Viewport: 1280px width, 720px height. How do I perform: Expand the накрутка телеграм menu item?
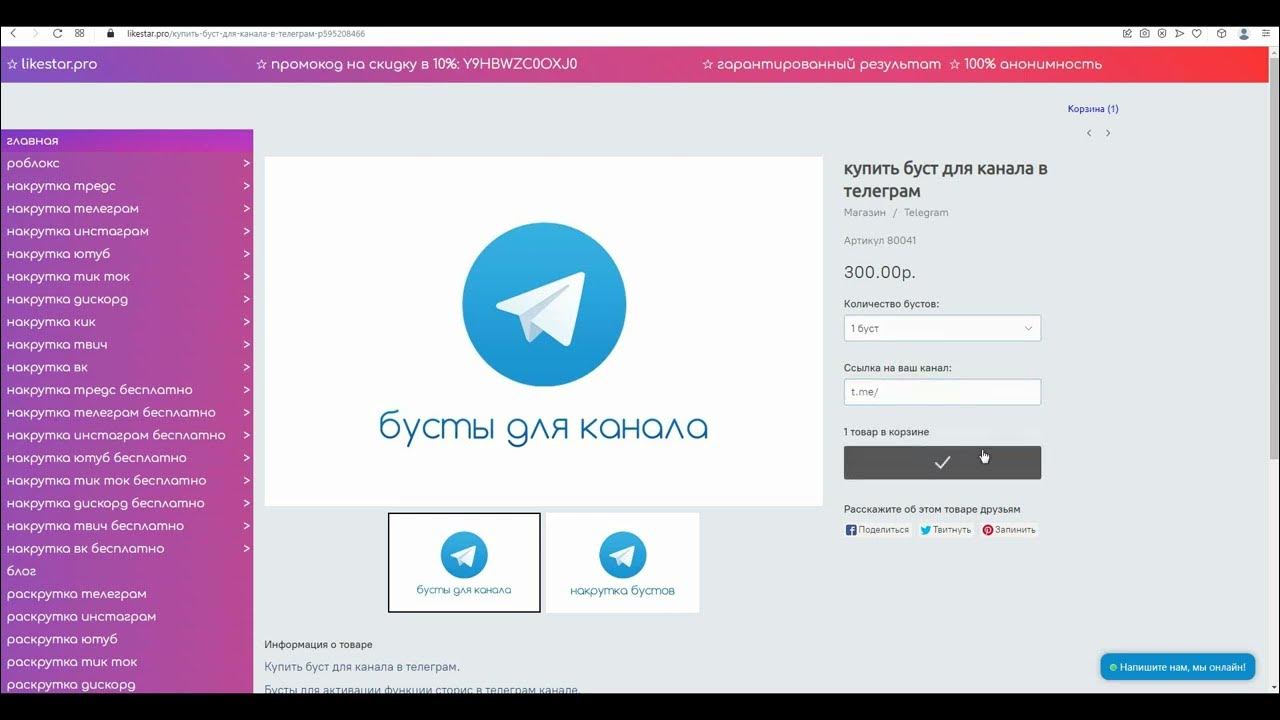[x=126, y=209]
